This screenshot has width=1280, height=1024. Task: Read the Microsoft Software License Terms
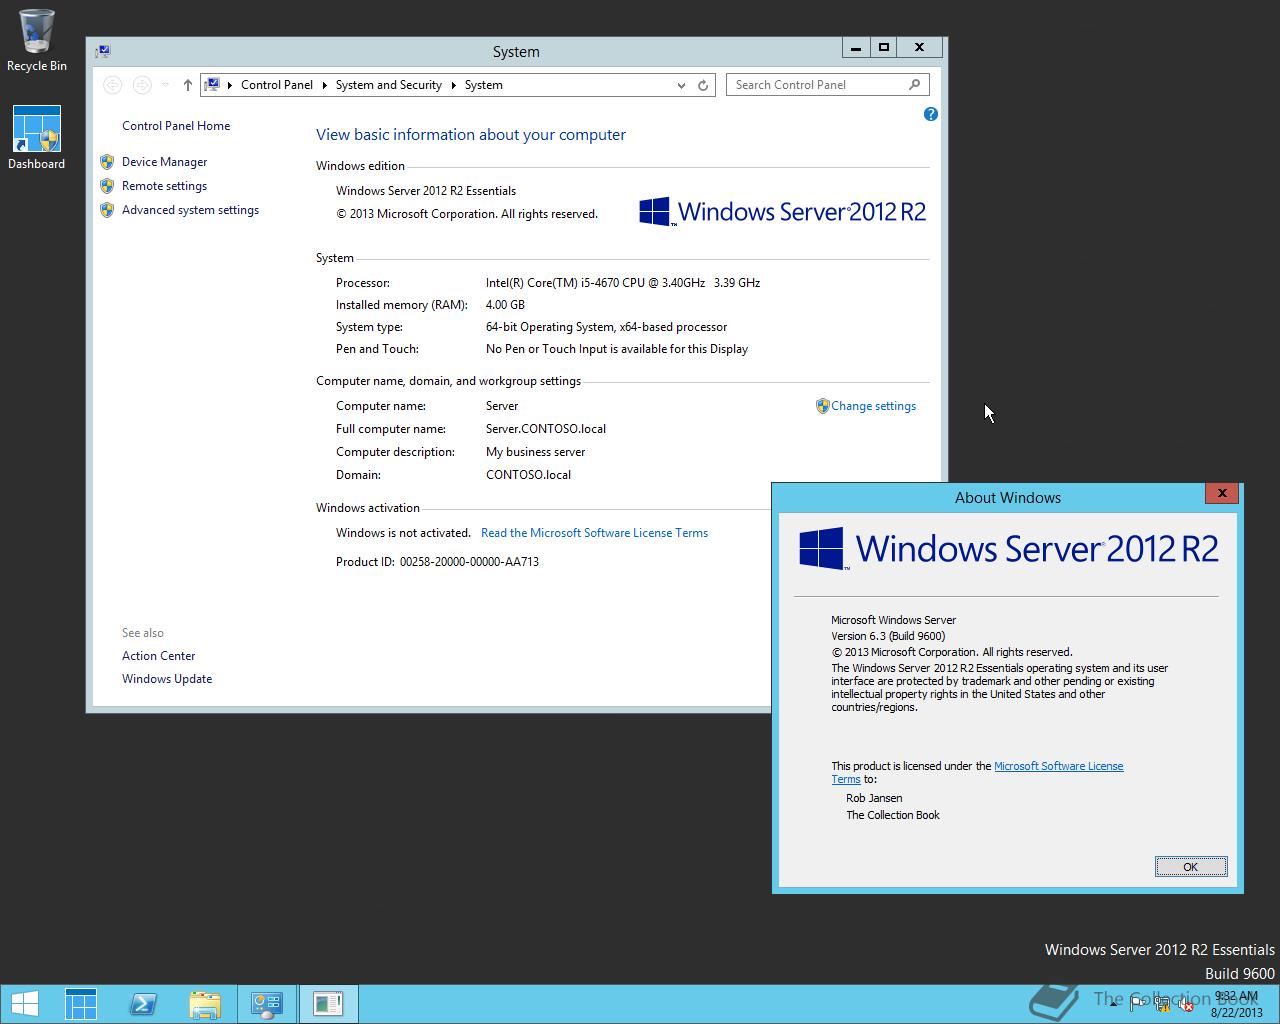point(594,533)
